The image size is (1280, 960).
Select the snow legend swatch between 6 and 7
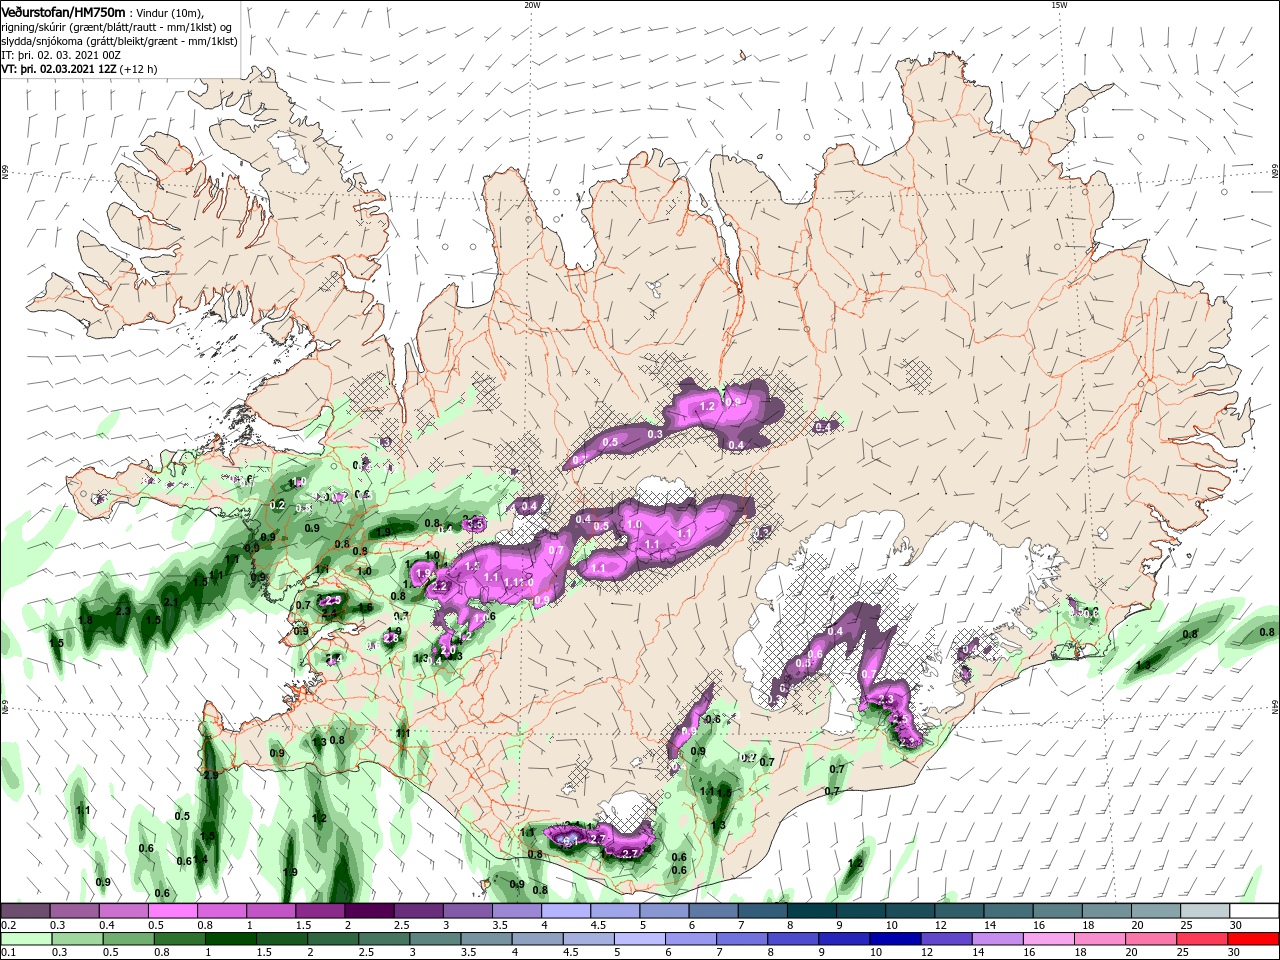point(713,911)
